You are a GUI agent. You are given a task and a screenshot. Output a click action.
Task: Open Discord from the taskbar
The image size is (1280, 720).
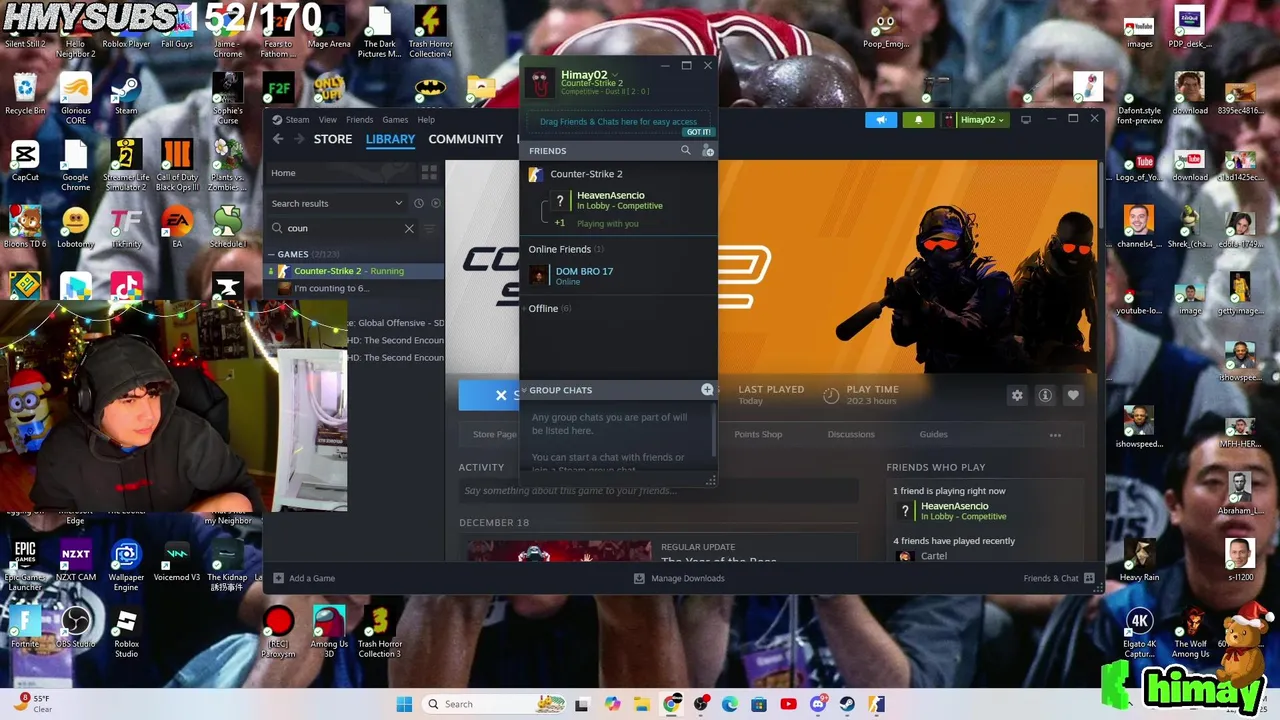click(818, 704)
